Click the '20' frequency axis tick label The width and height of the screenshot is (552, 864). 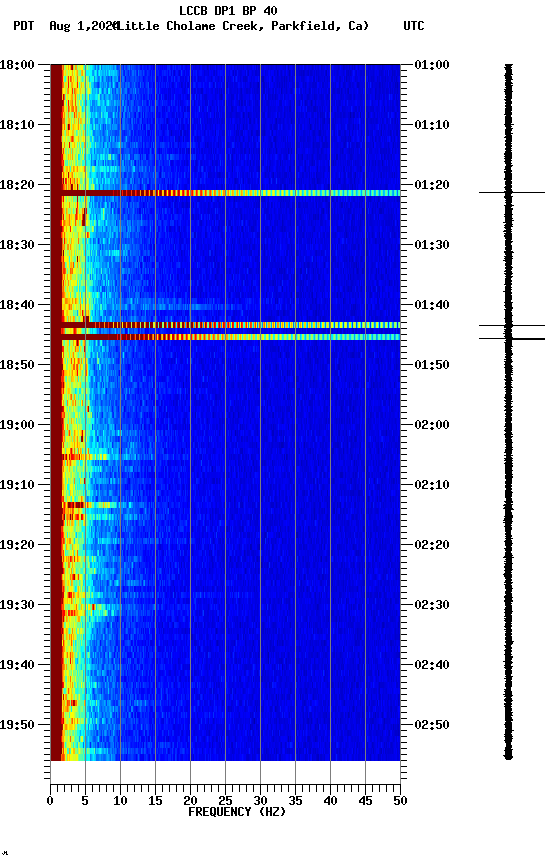pyautogui.click(x=190, y=801)
